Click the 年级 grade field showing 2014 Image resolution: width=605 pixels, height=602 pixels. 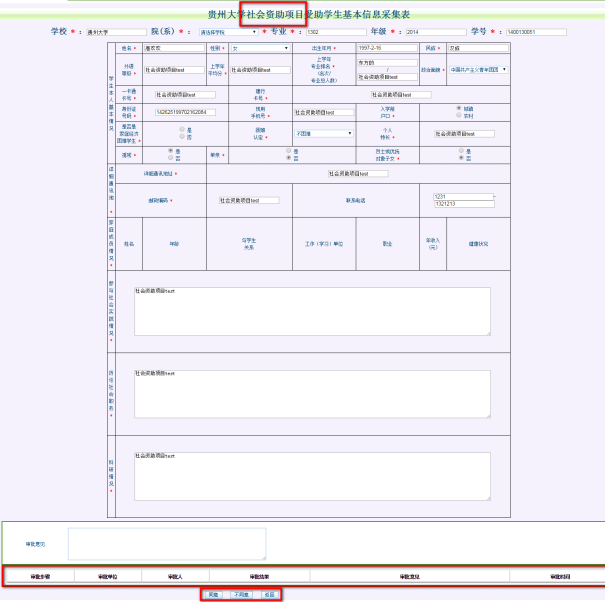point(436,32)
